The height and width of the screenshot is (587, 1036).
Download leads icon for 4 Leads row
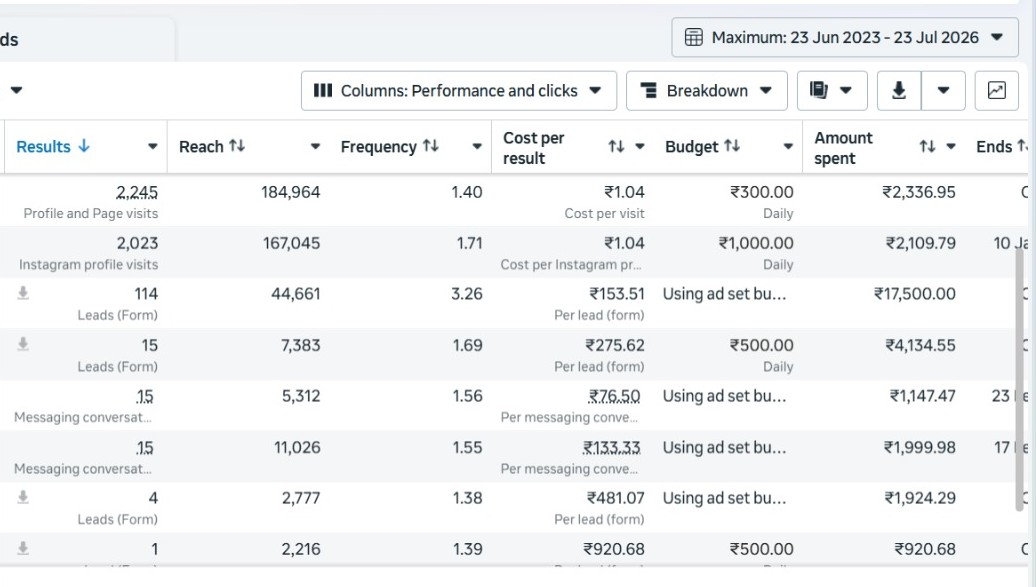tap(23, 497)
